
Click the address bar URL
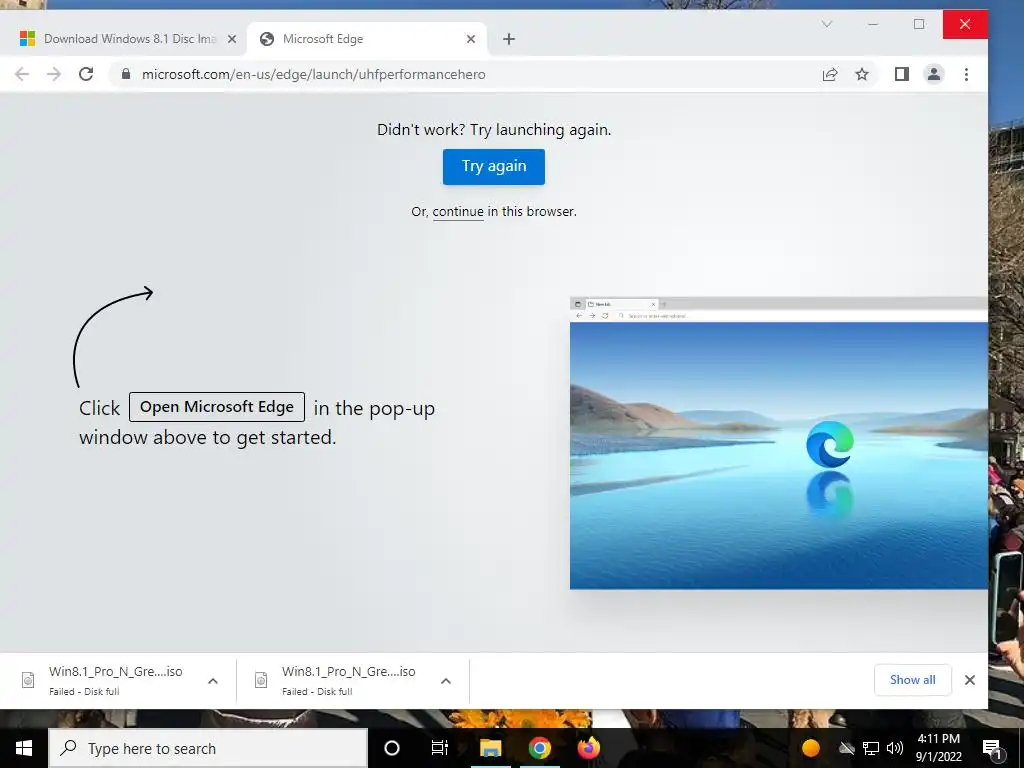coord(313,74)
